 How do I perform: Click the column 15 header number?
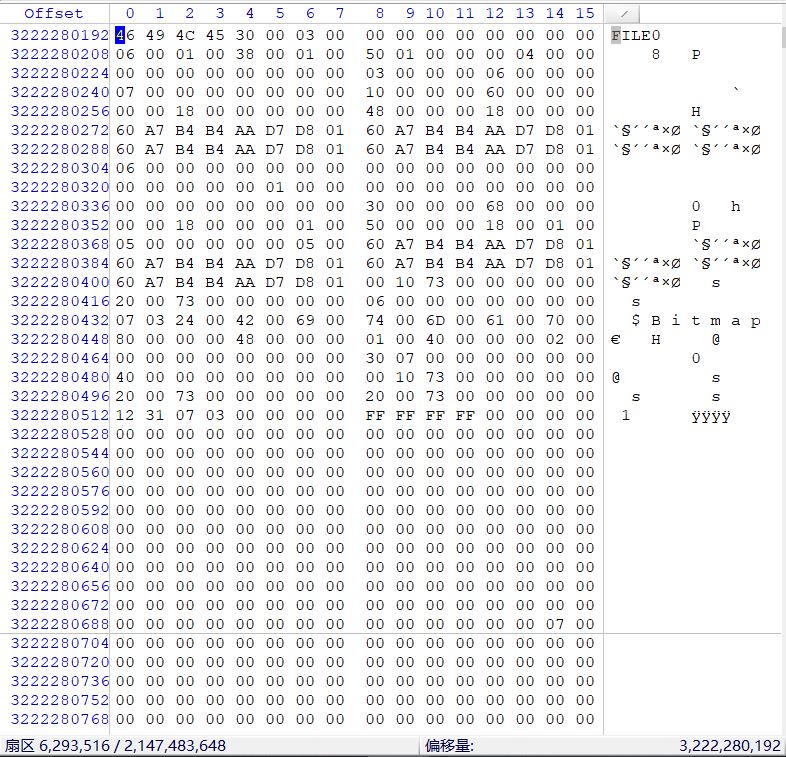tap(585, 14)
